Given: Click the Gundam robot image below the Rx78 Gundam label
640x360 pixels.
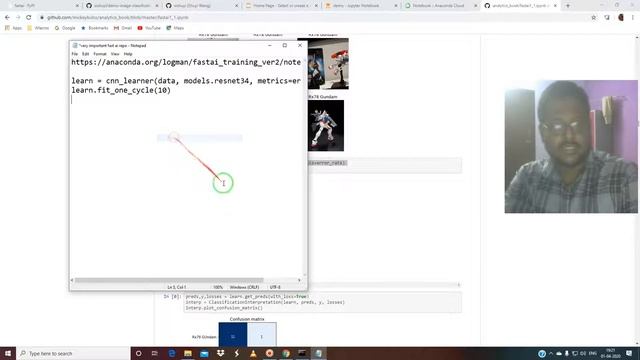Looking at the screenshot, I should tap(326, 126).
